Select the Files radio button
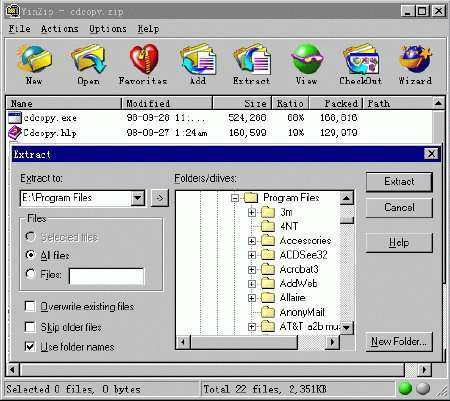This screenshot has width=450, height=401. pyautogui.click(x=30, y=274)
